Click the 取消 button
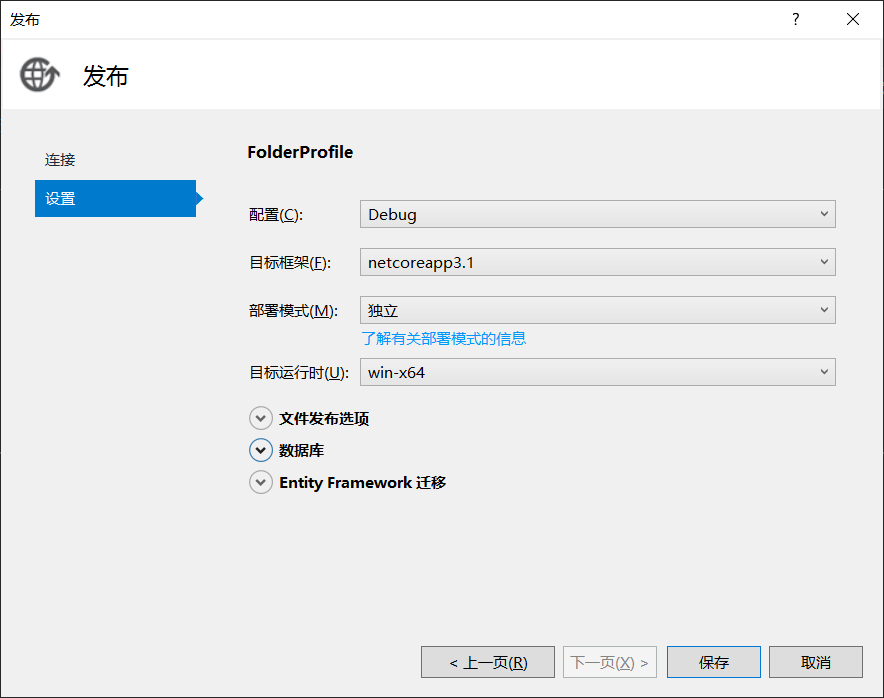884x698 pixels. [x=816, y=662]
